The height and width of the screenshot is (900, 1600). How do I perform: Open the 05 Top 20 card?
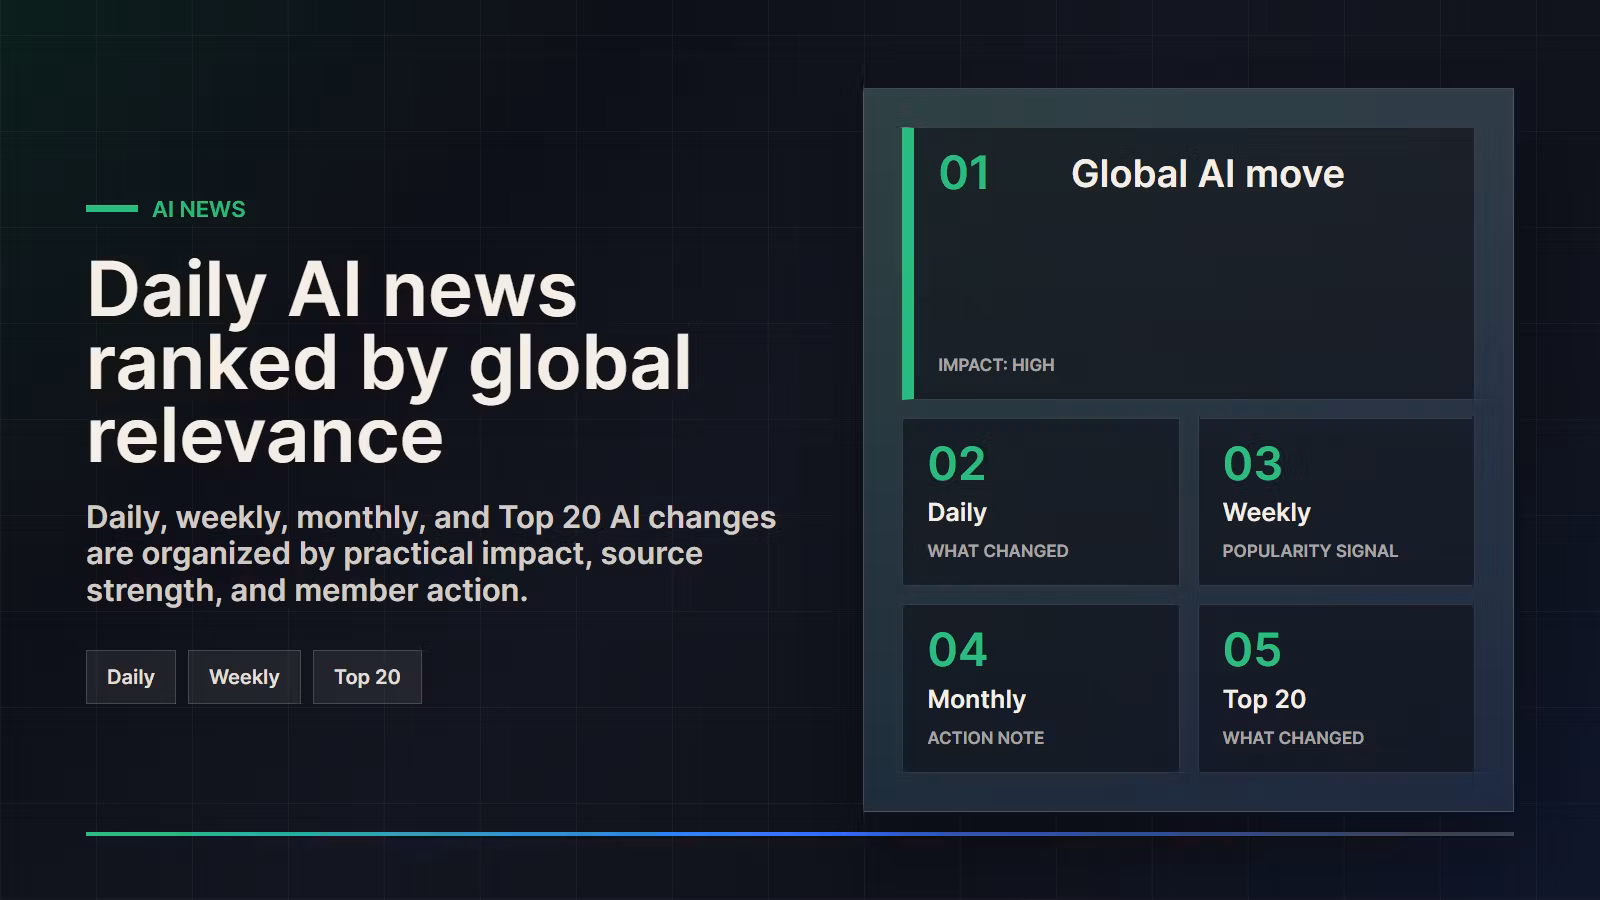tap(1336, 688)
